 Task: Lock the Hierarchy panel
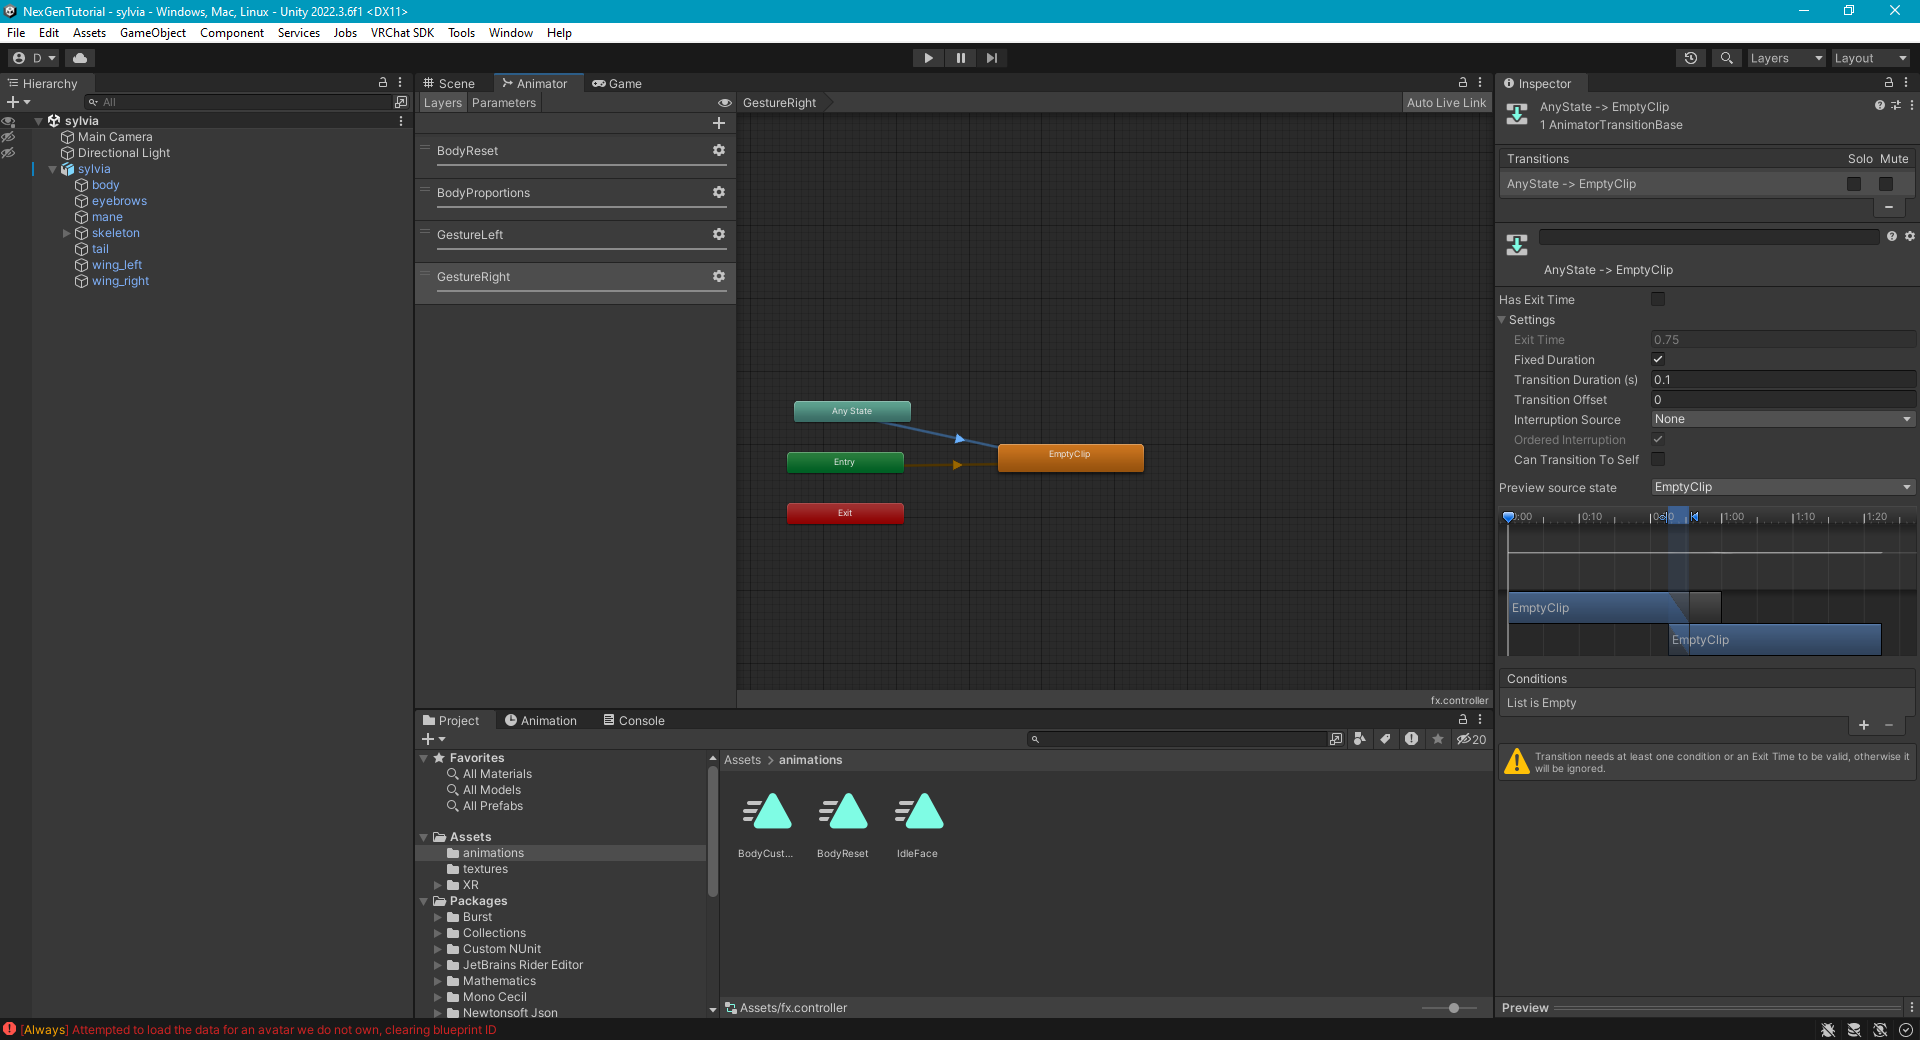coord(382,83)
